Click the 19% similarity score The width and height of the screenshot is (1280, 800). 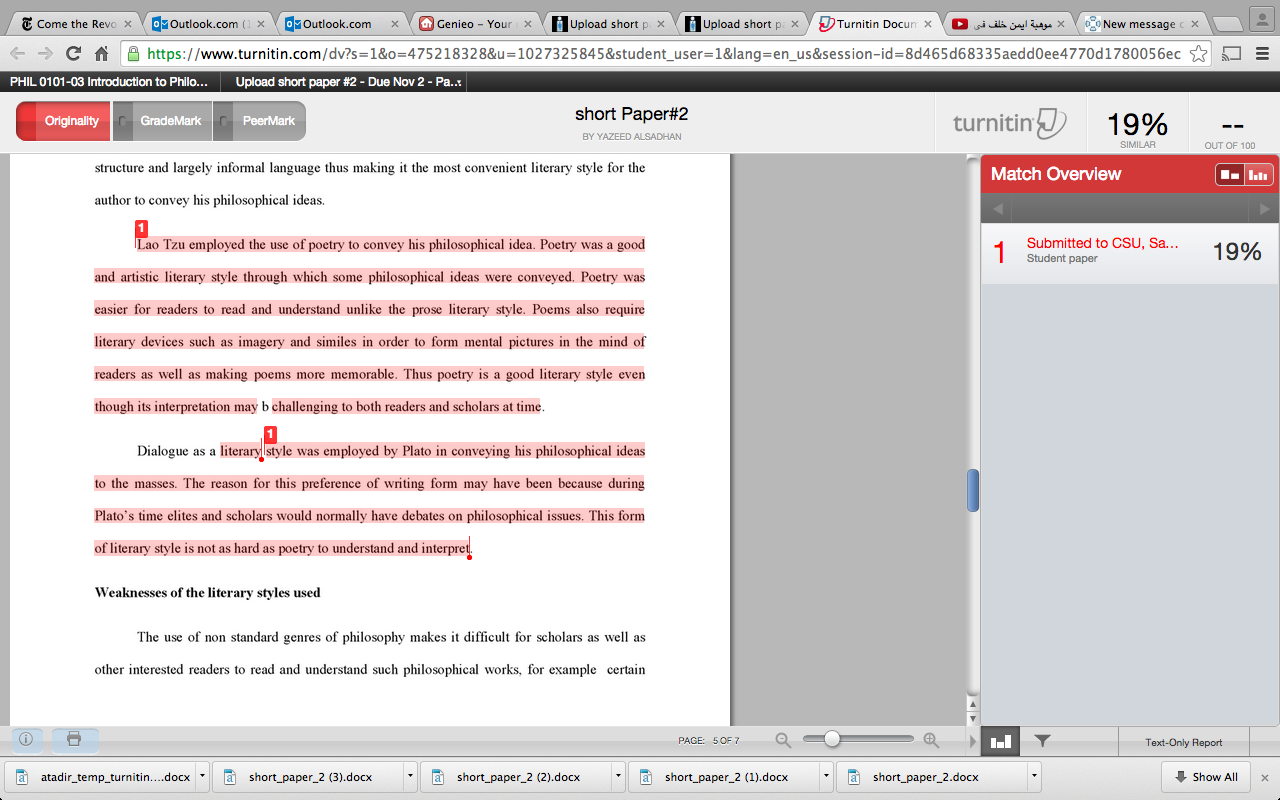(1137, 125)
